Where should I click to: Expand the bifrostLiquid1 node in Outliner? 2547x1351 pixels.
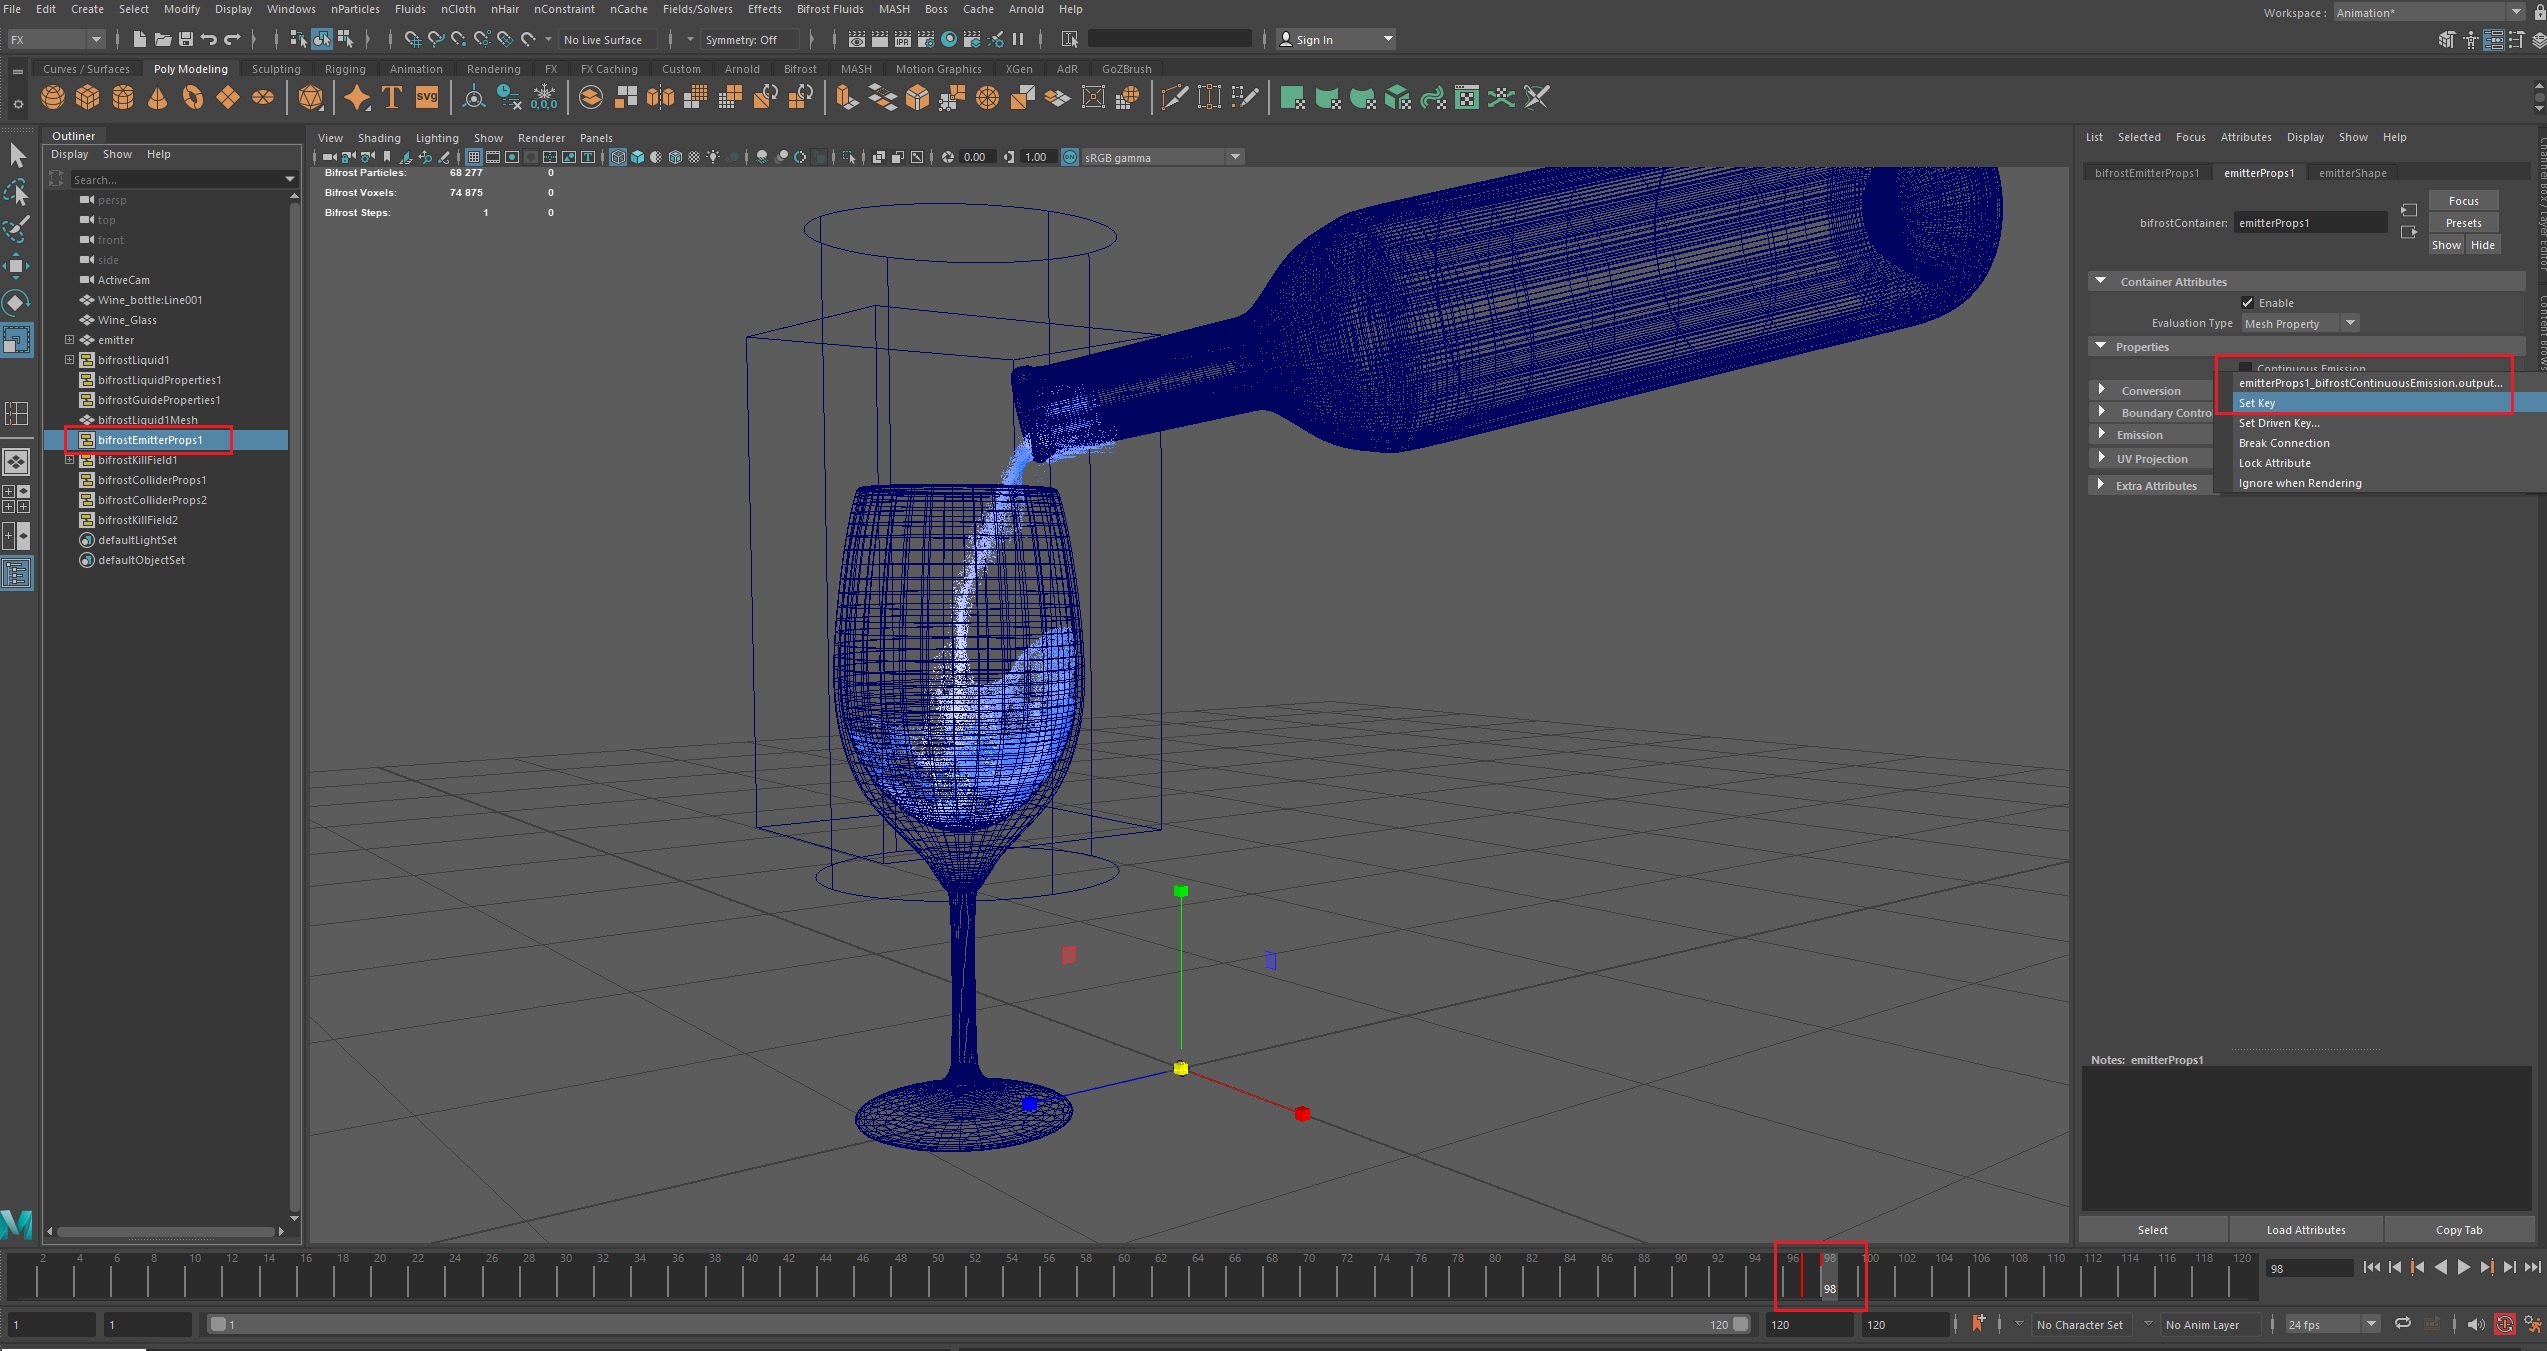click(69, 360)
